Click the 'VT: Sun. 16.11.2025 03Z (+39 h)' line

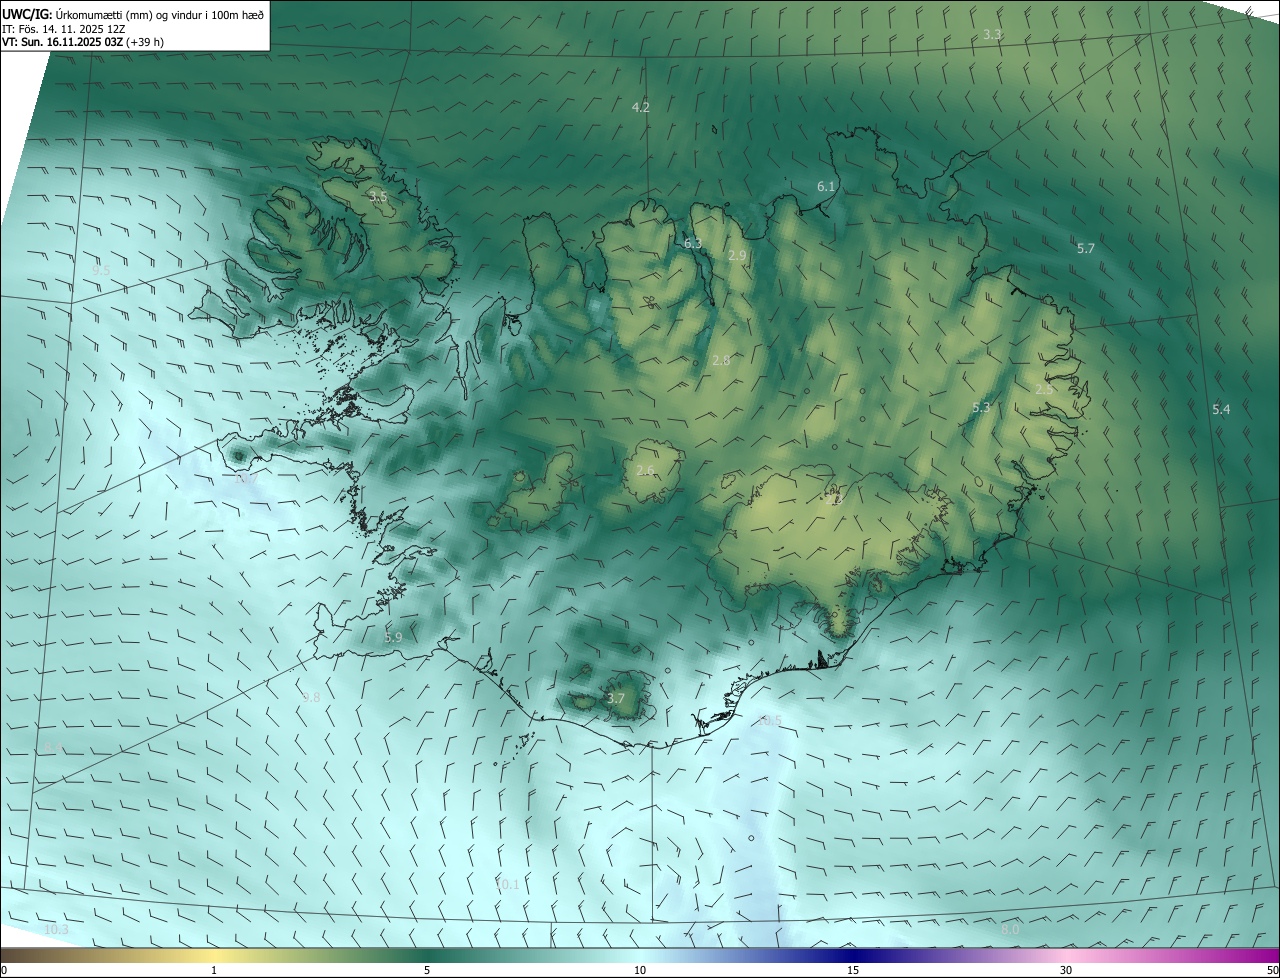[83, 43]
